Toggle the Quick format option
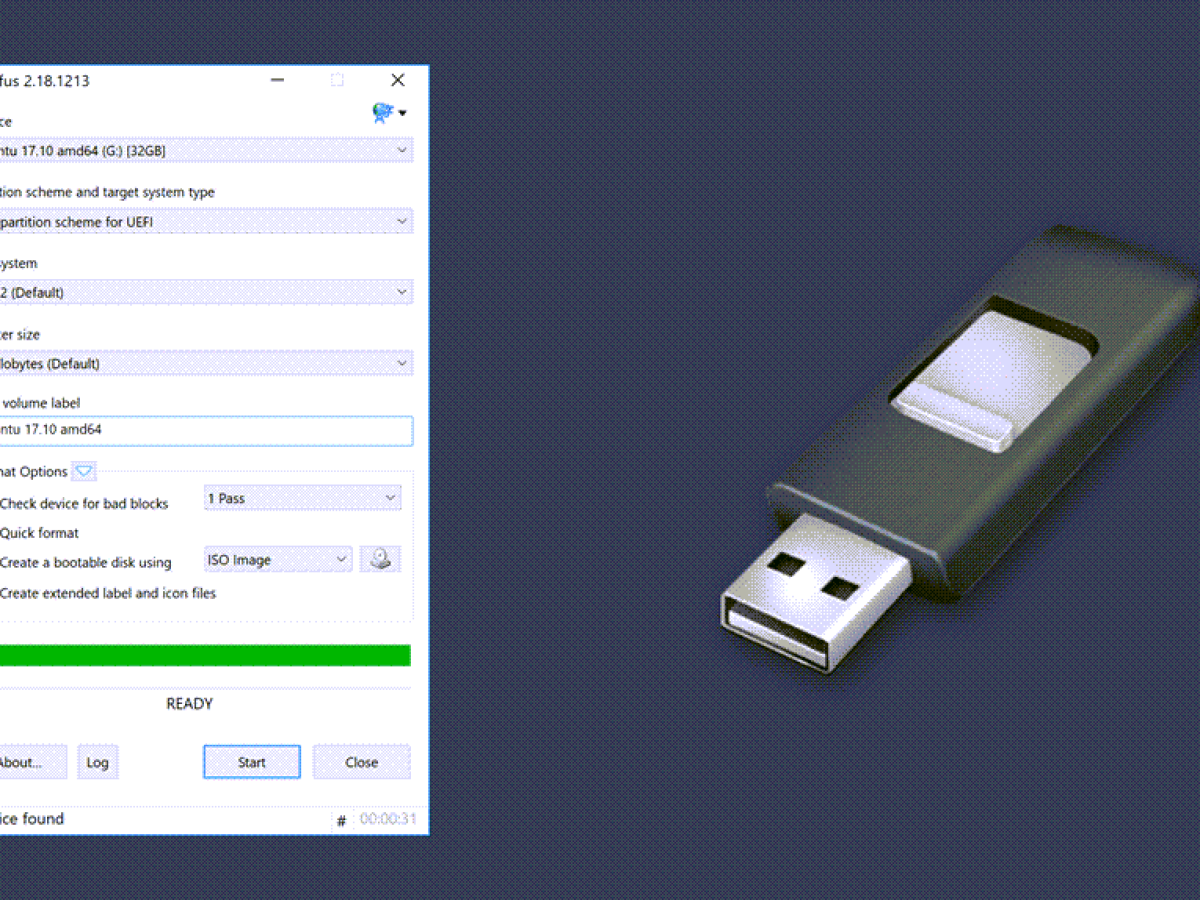The width and height of the screenshot is (1200, 900). [x=39, y=533]
